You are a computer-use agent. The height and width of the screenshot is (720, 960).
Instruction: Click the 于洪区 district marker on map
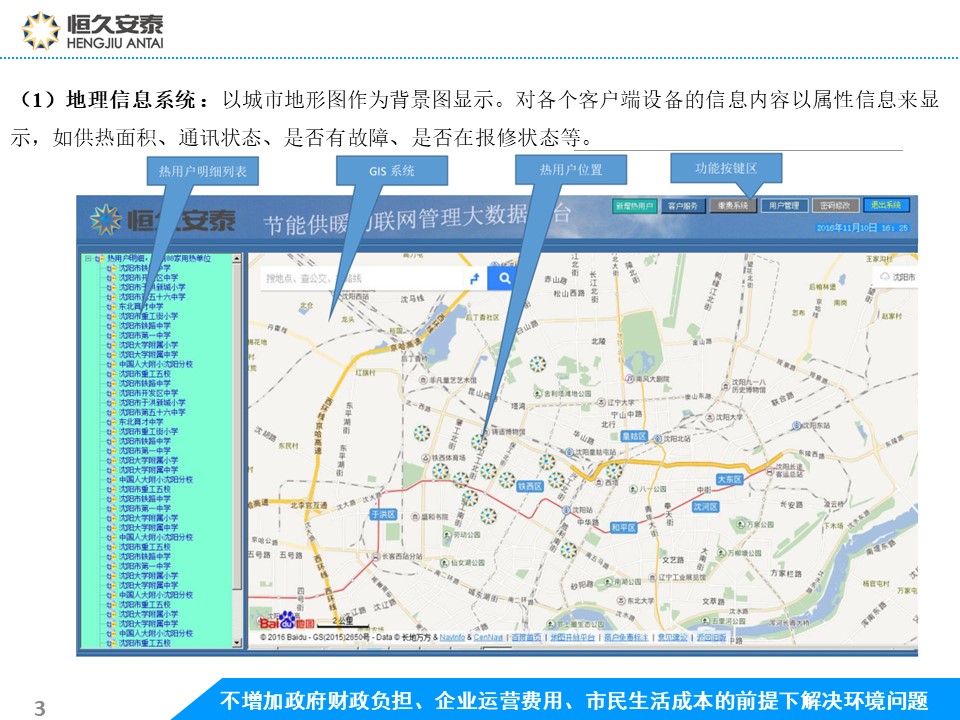click(384, 514)
